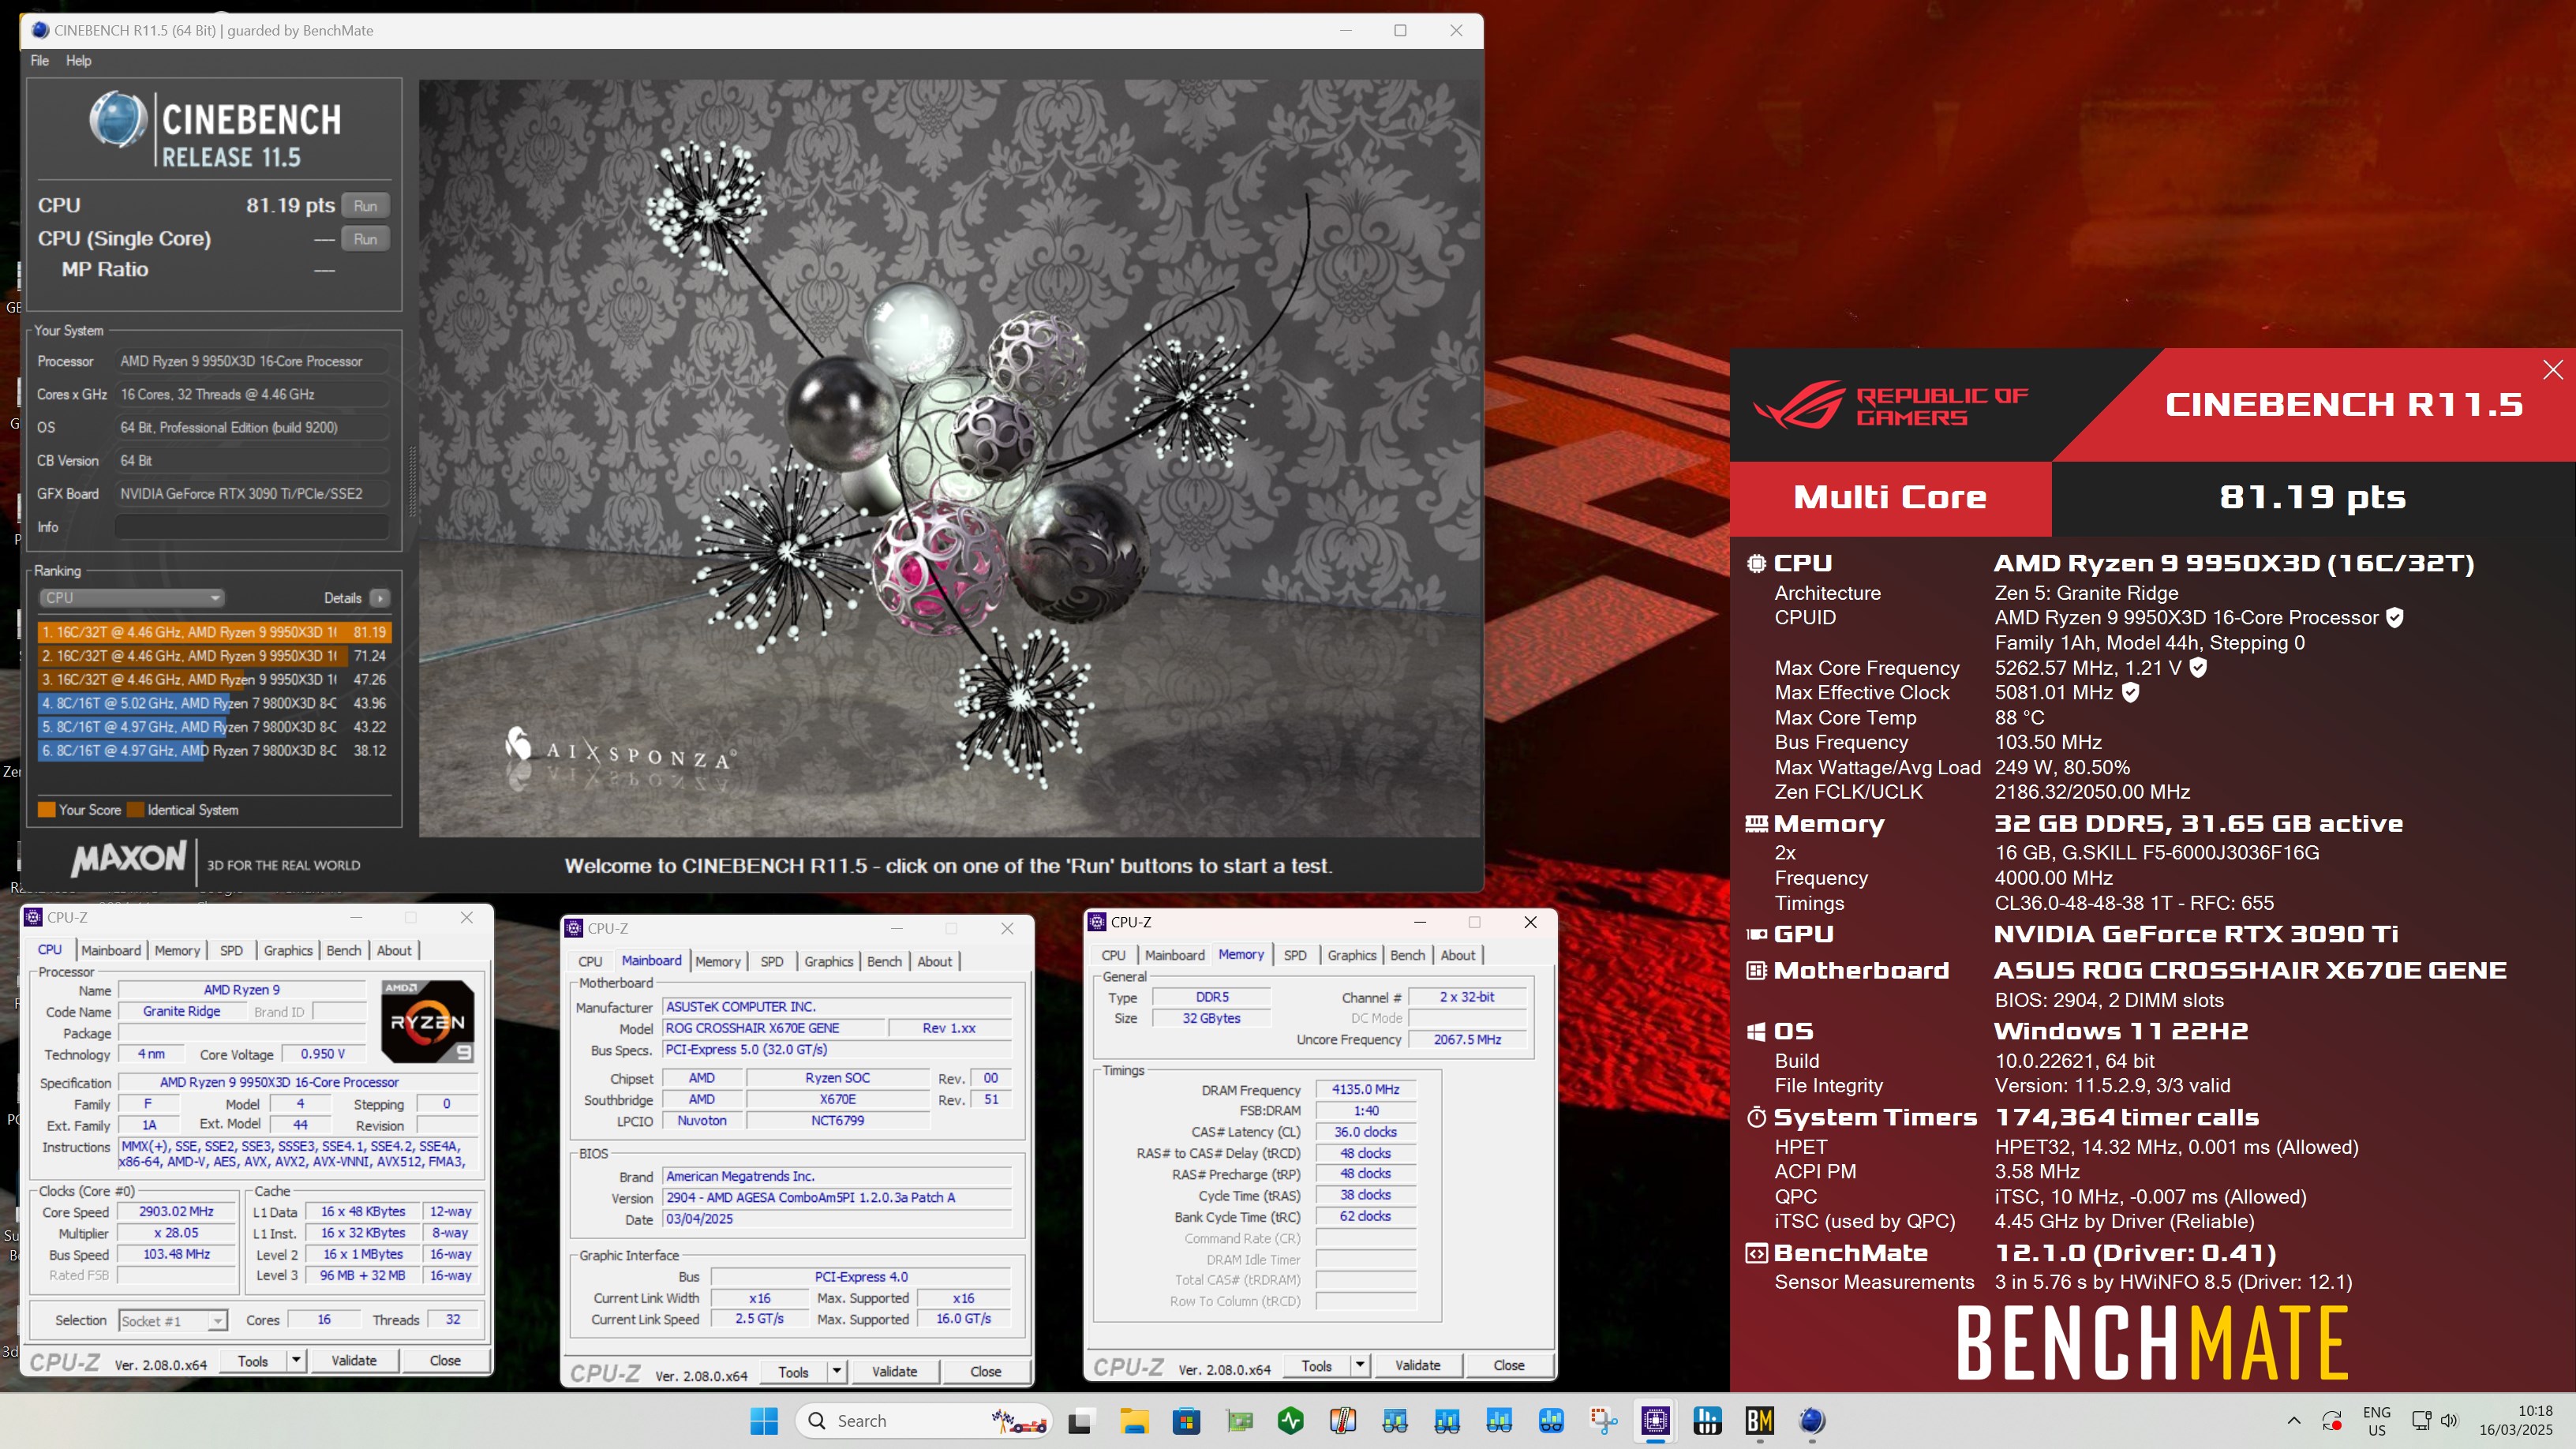Click Validate in CPU-Z Memory window
This screenshot has width=2576, height=1449.
(x=1418, y=1365)
